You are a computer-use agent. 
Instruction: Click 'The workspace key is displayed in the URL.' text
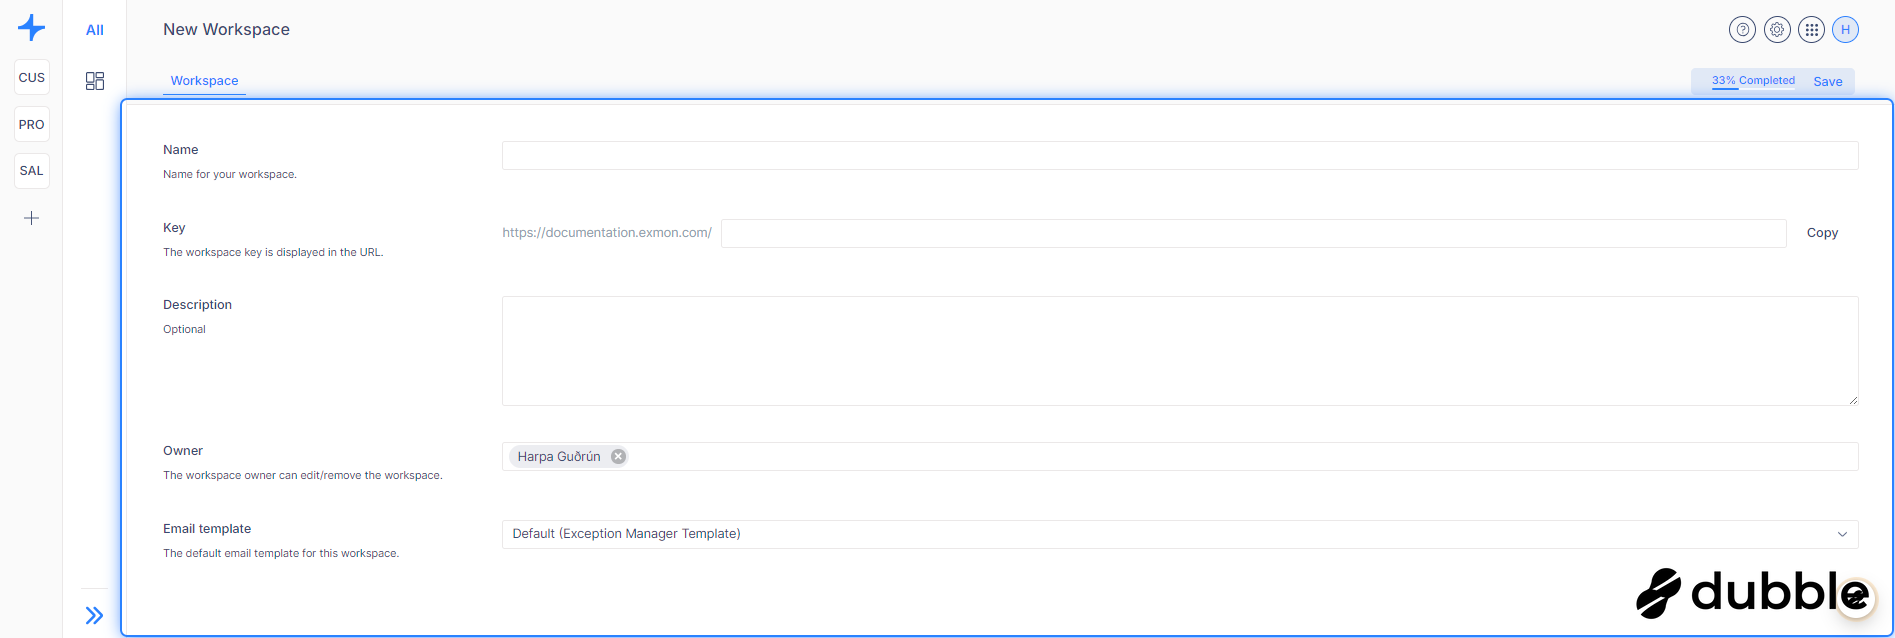[x=273, y=252]
